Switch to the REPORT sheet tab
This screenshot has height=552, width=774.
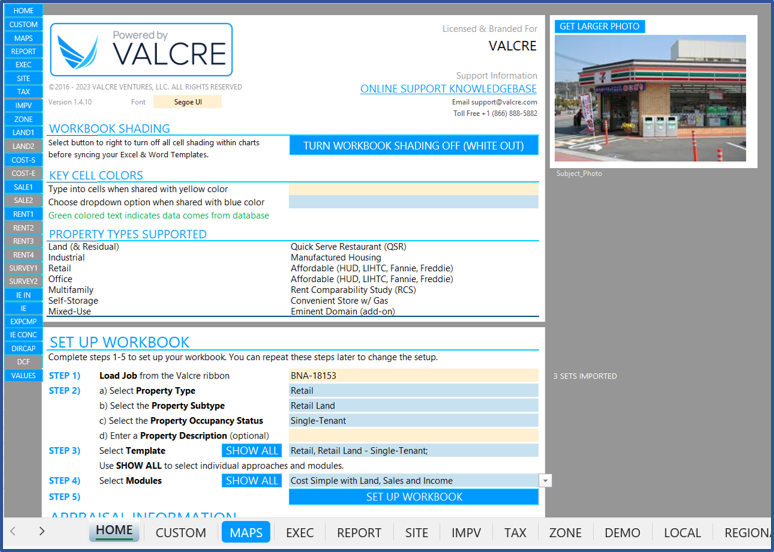pyautogui.click(x=359, y=533)
